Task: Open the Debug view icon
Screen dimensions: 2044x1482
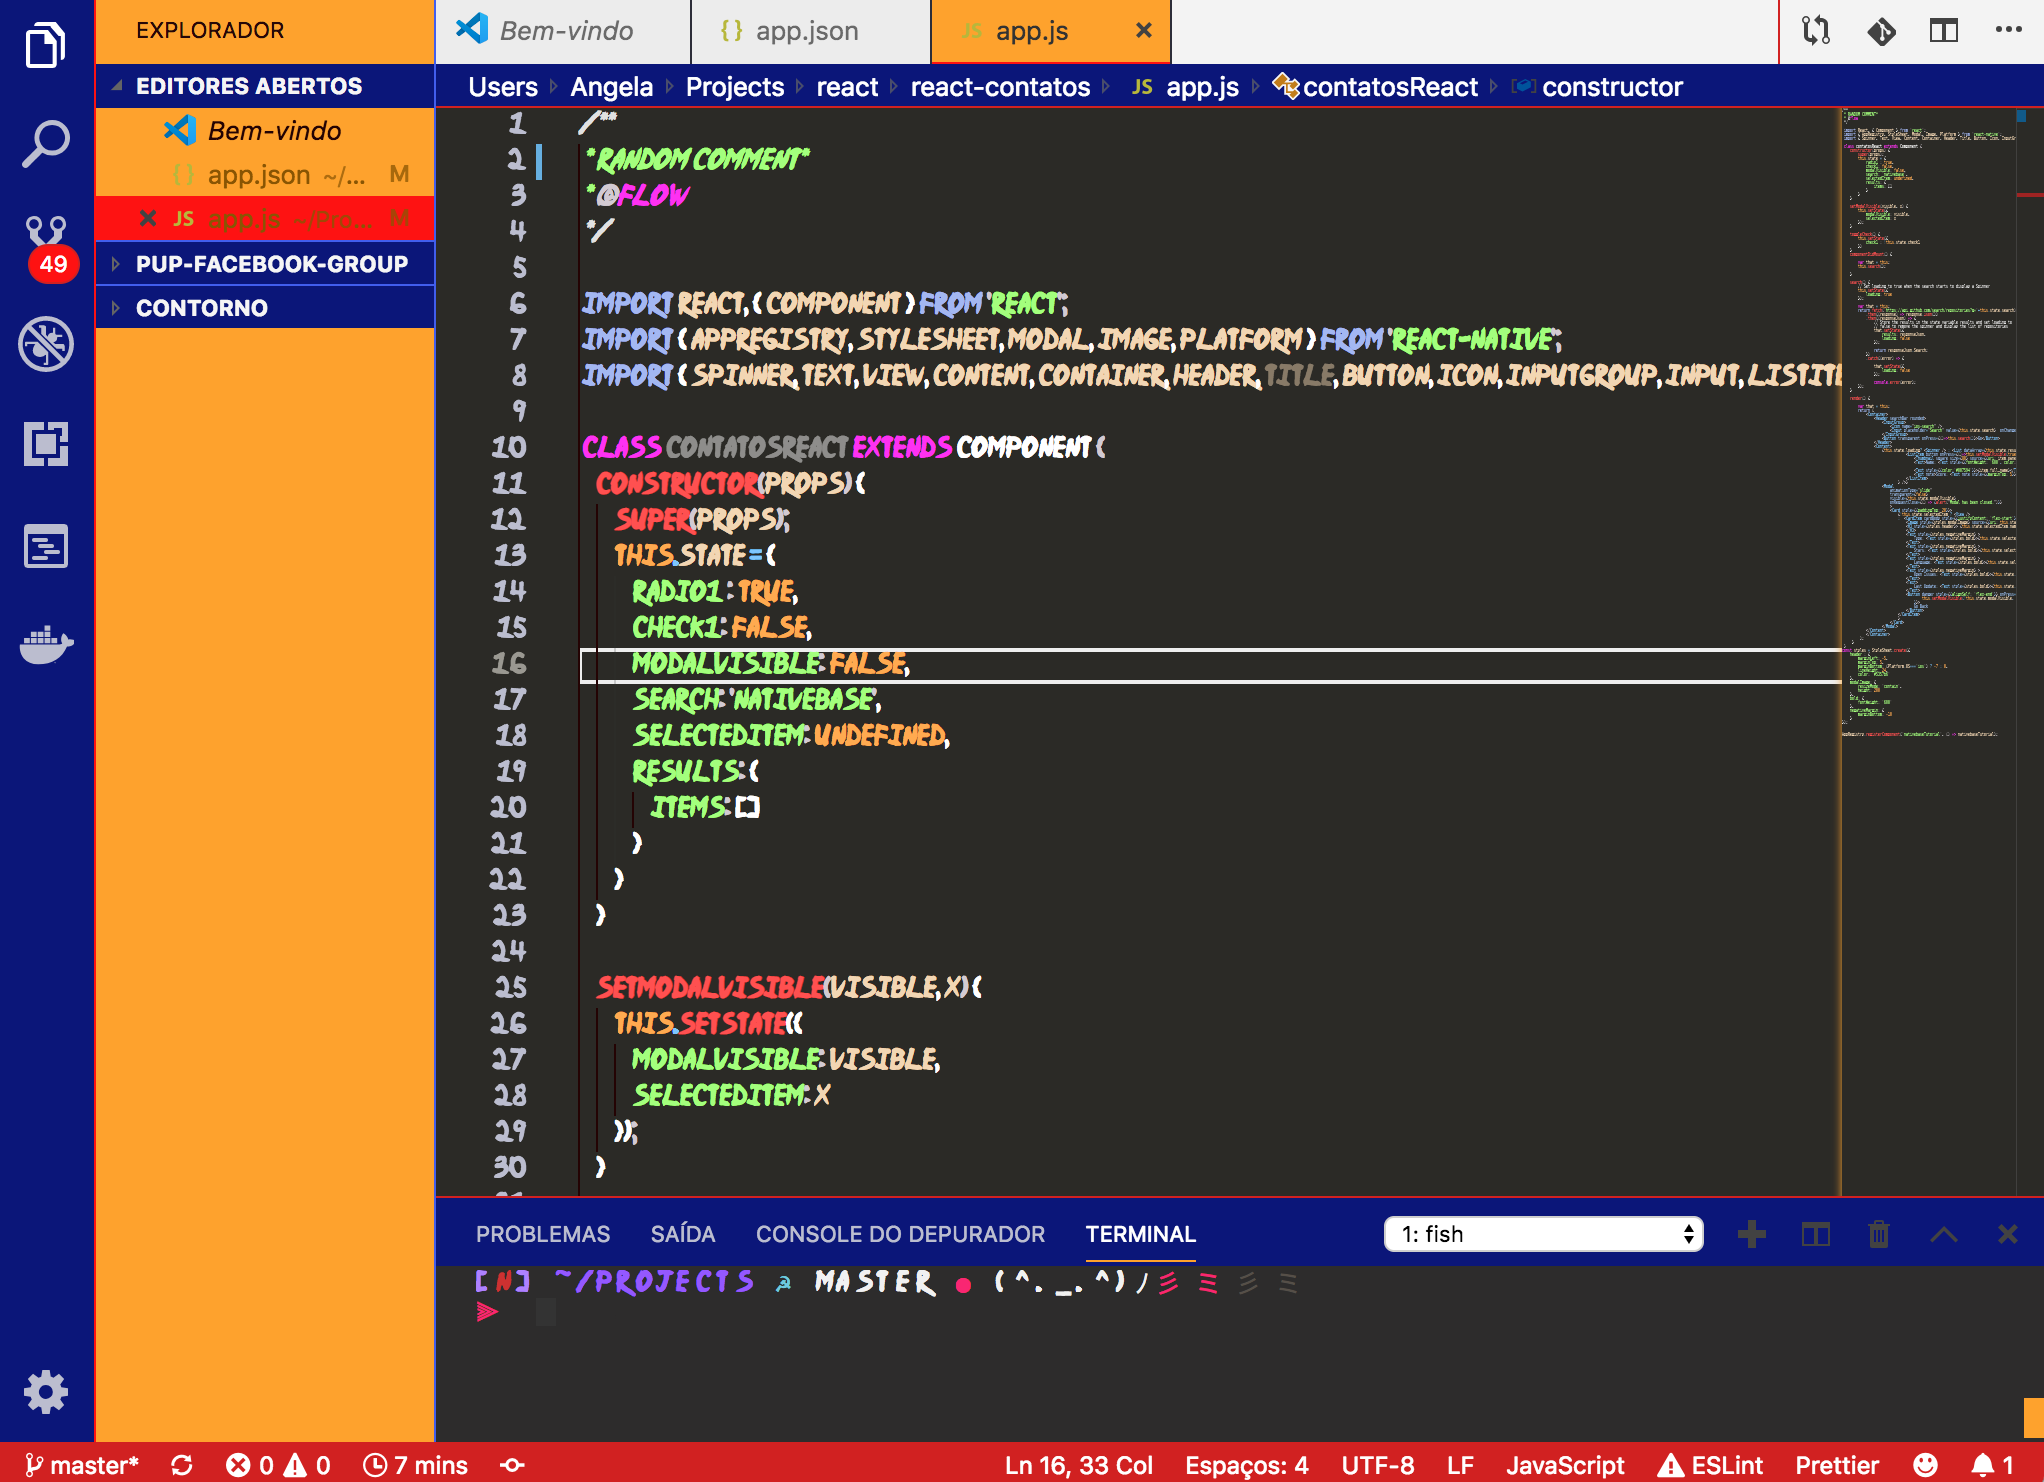Action: click(x=46, y=345)
